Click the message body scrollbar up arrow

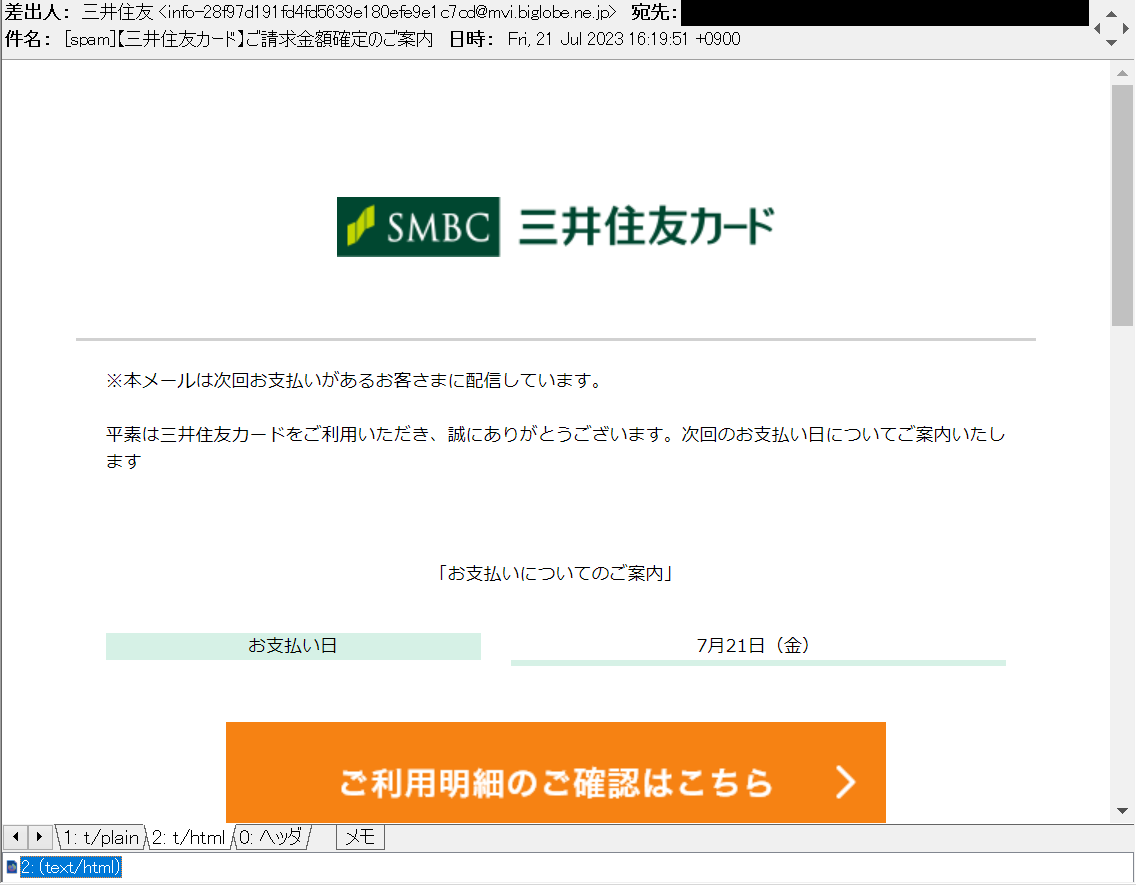point(1122,73)
